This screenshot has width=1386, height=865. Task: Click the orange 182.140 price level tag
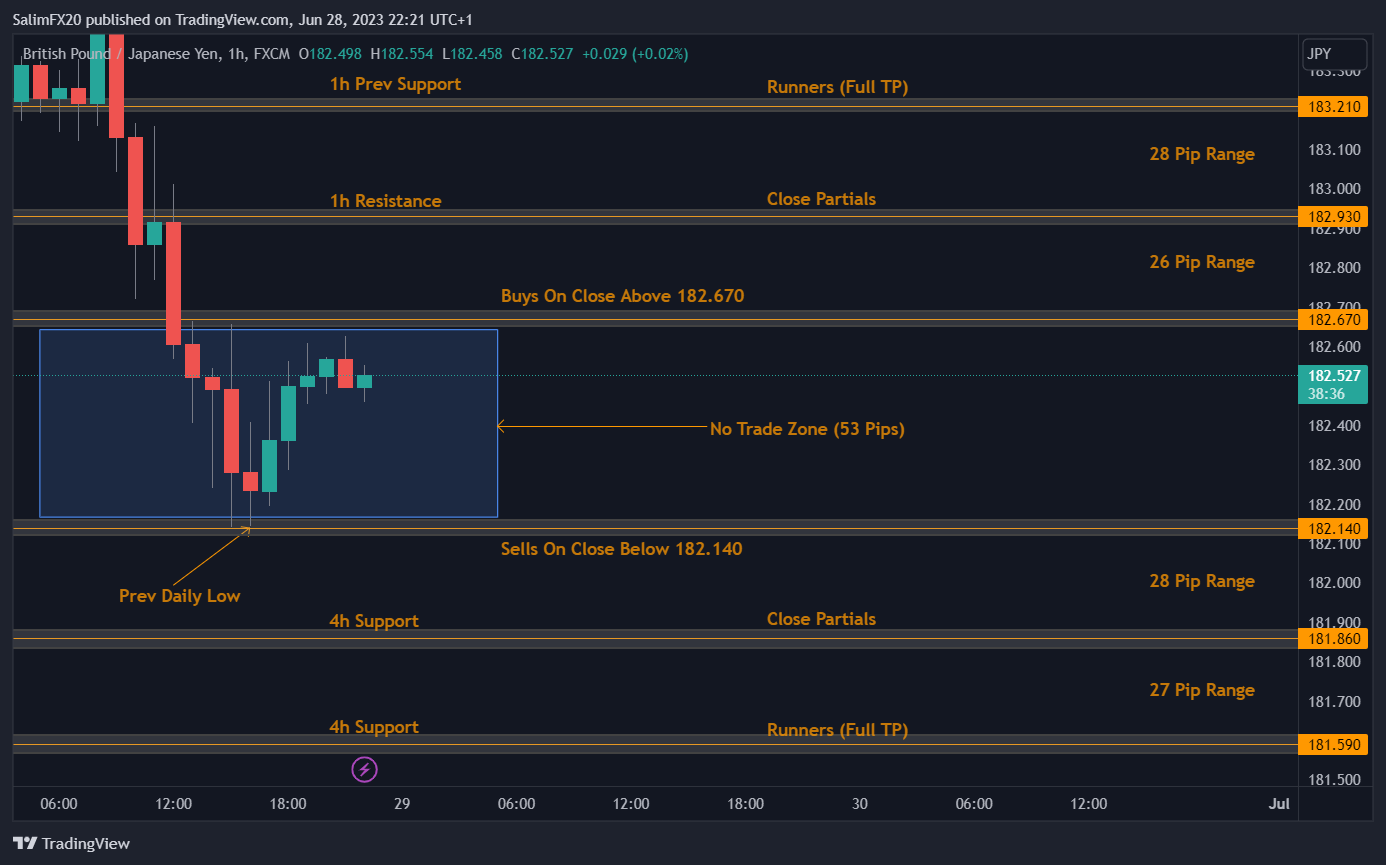click(x=1333, y=528)
